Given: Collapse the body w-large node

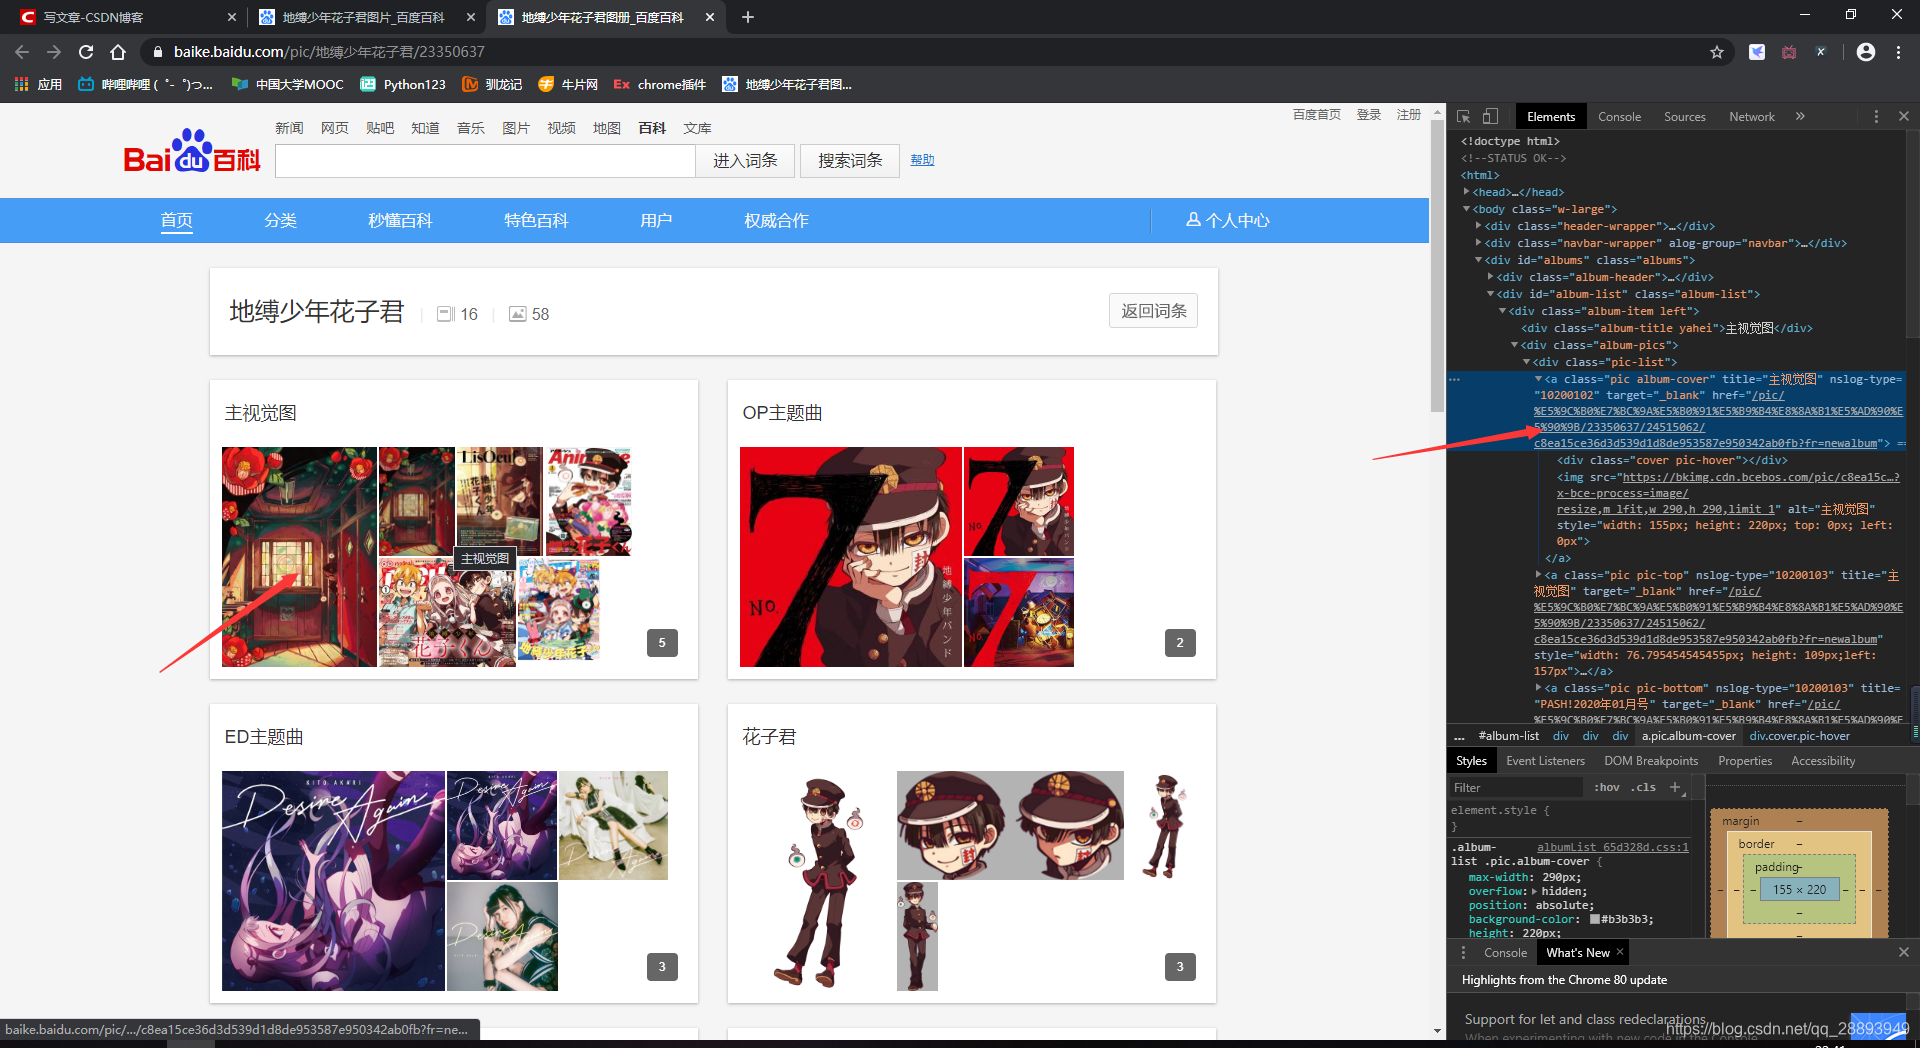Looking at the screenshot, I should 1467,209.
